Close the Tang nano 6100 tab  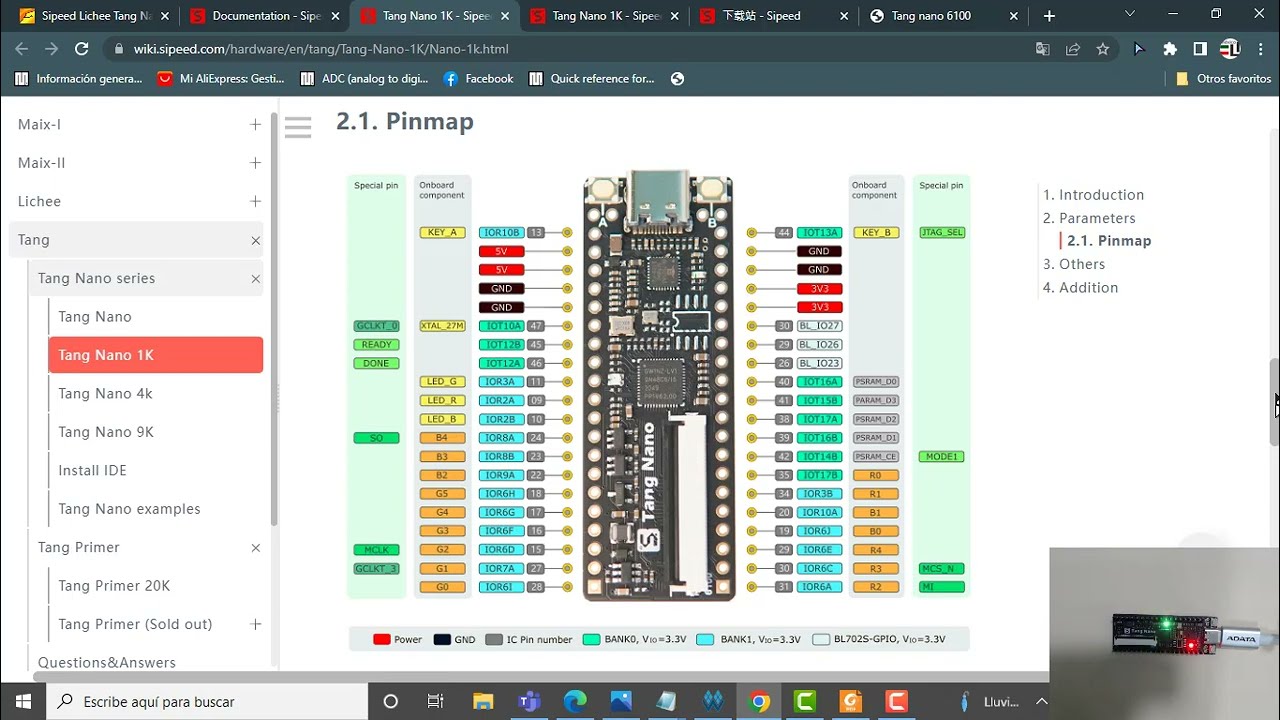pyautogui.click(x=1014, y=16)
